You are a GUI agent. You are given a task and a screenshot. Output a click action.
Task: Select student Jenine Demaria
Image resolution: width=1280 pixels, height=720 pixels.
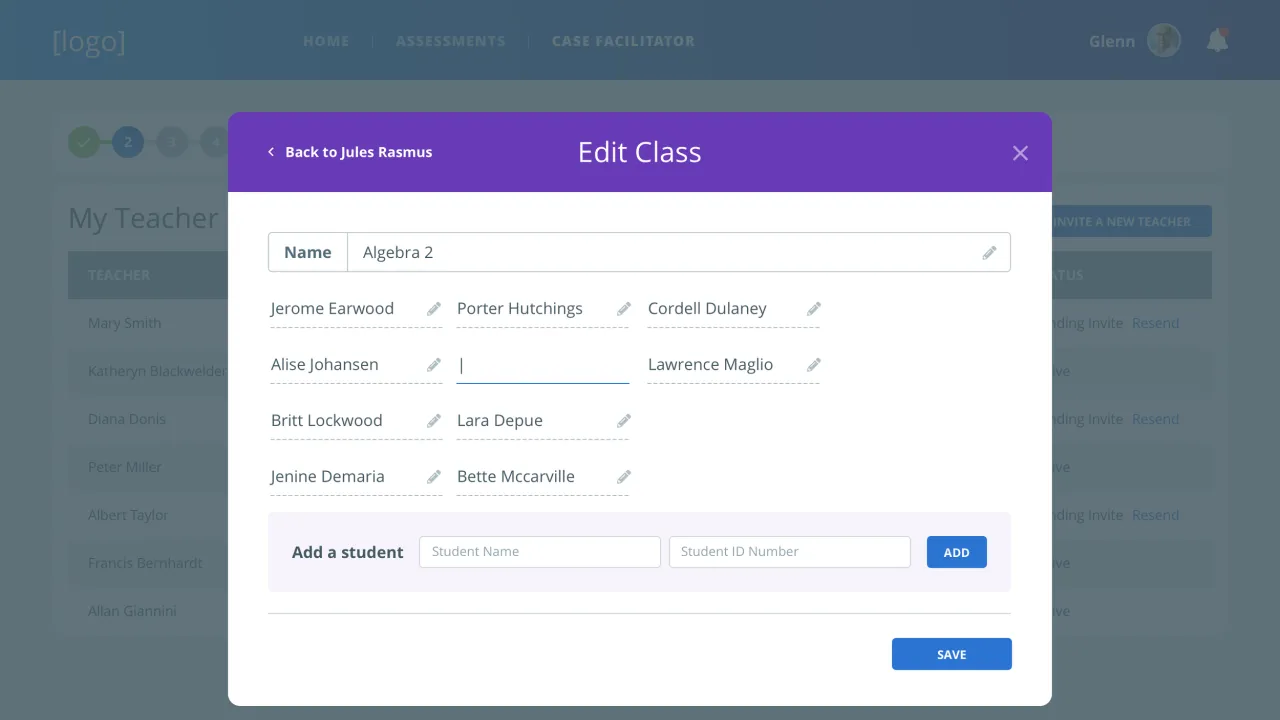[x=327, y=477]
